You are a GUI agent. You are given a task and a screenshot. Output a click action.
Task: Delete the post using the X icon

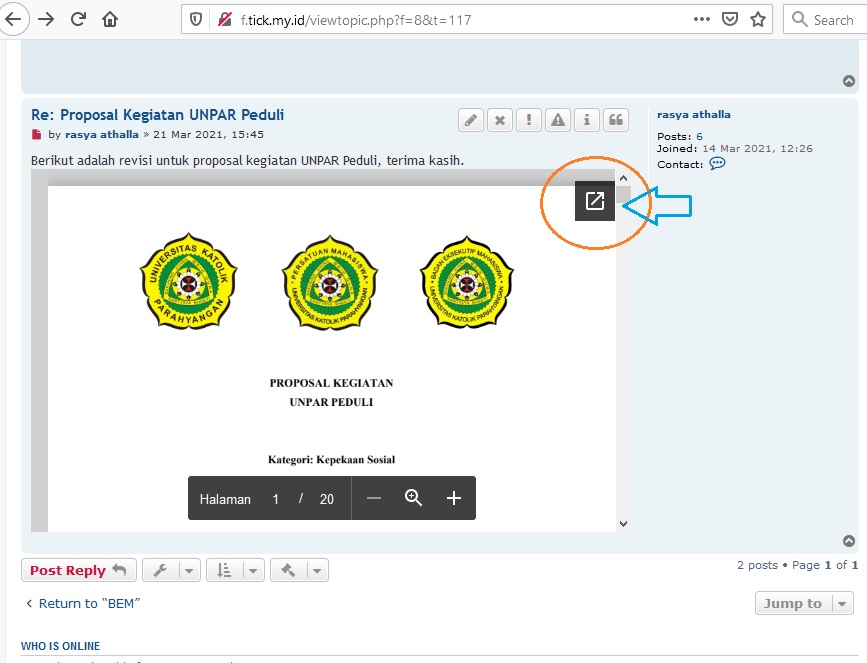(500, 120)
